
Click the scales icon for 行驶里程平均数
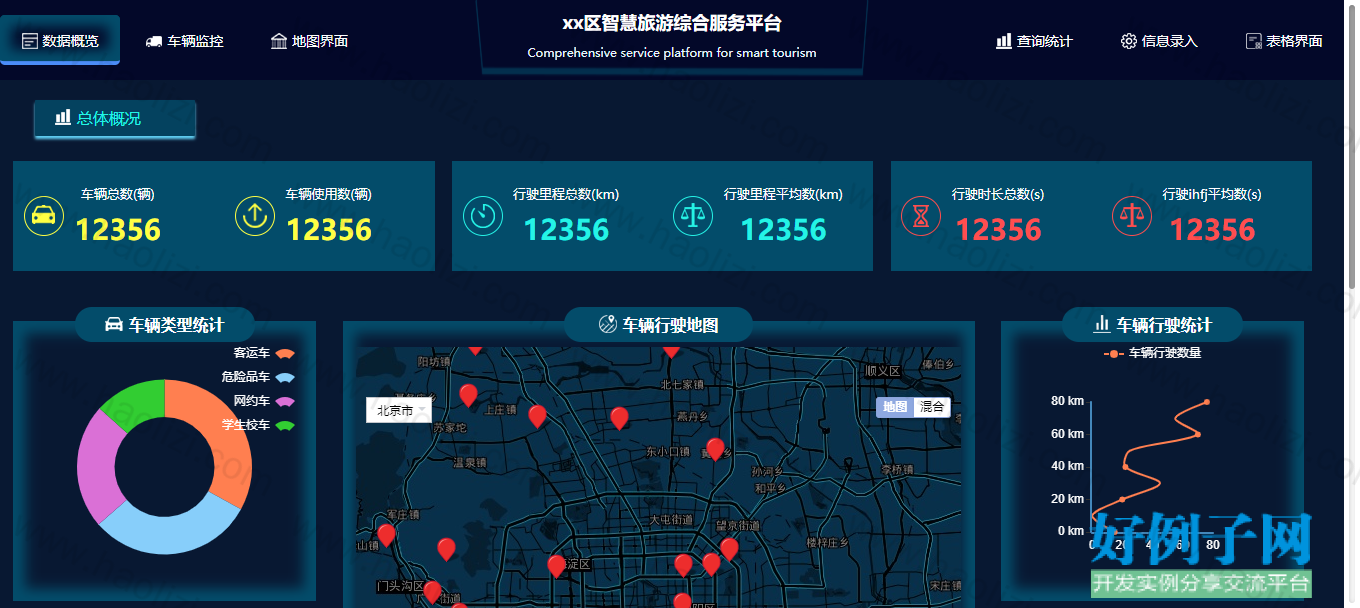tap(693, 215)
